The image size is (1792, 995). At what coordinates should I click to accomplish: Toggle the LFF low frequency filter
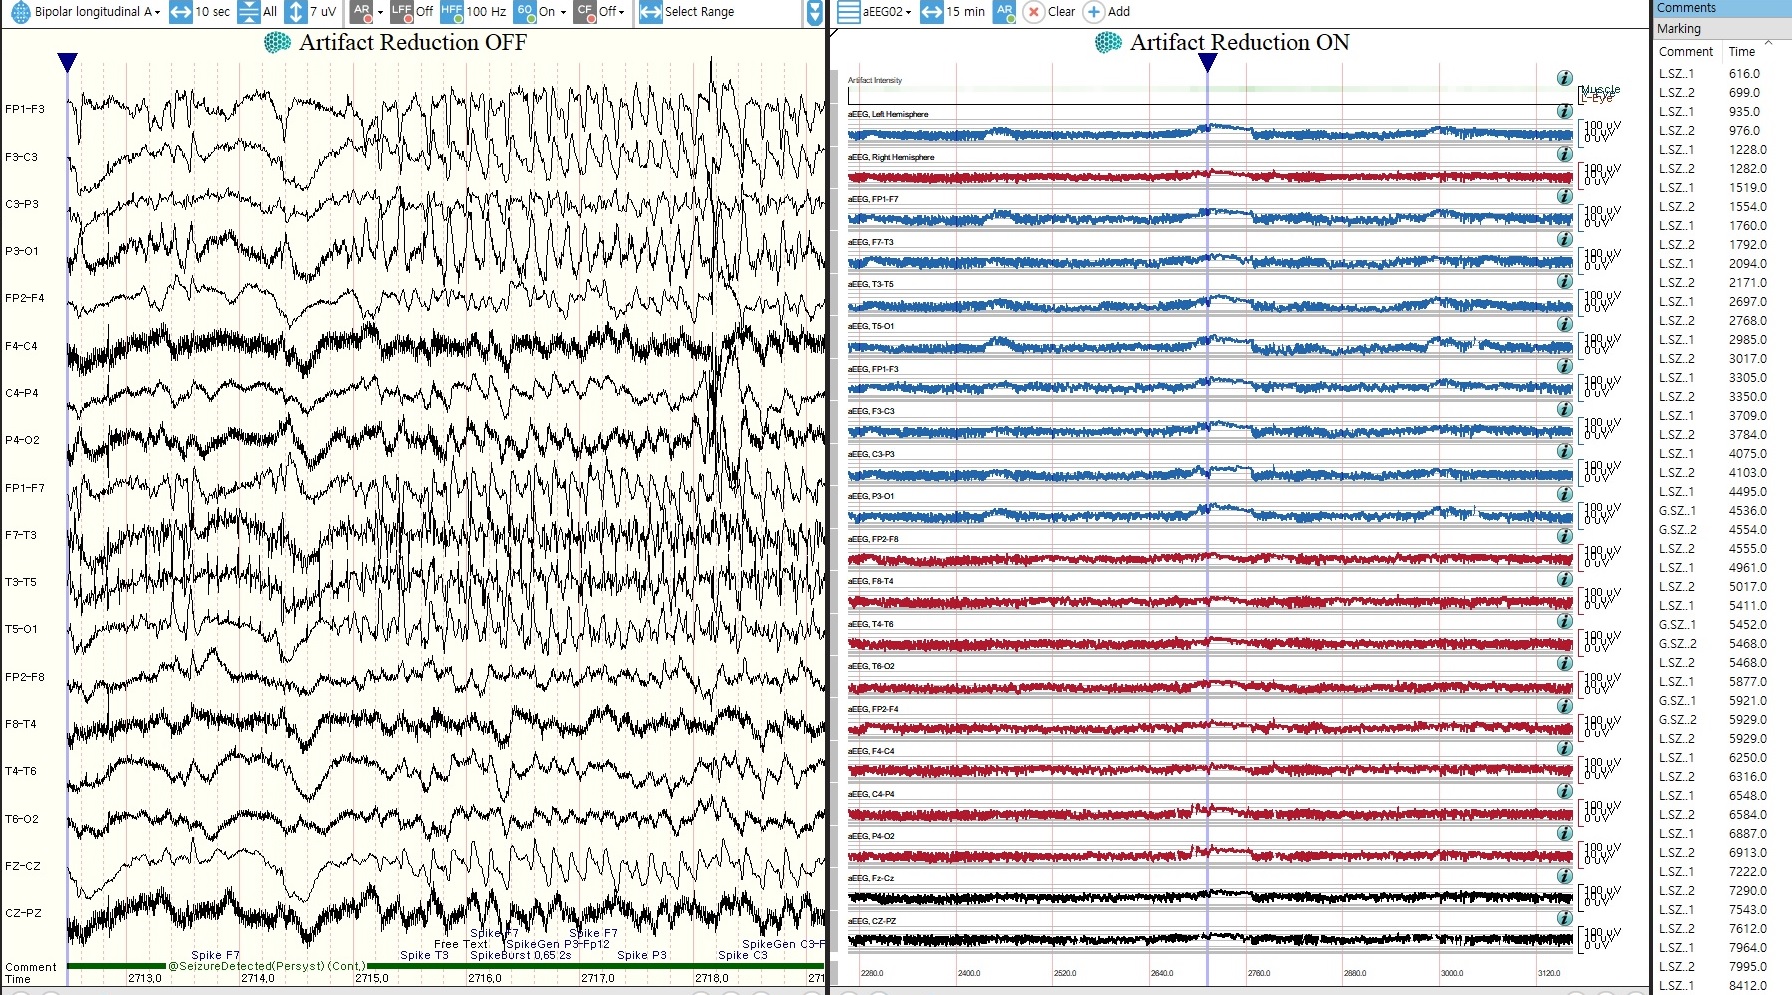click(402, 12)
